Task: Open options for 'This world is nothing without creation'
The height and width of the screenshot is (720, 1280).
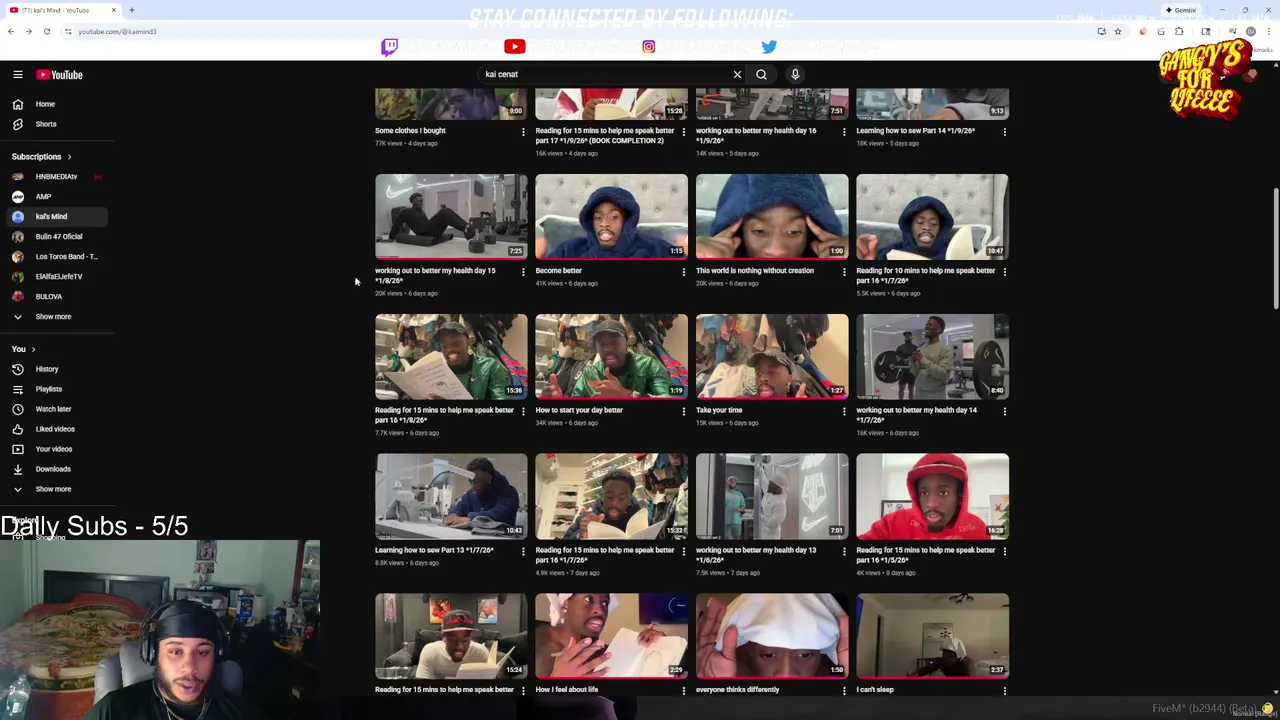Action: tap(843, 271)
